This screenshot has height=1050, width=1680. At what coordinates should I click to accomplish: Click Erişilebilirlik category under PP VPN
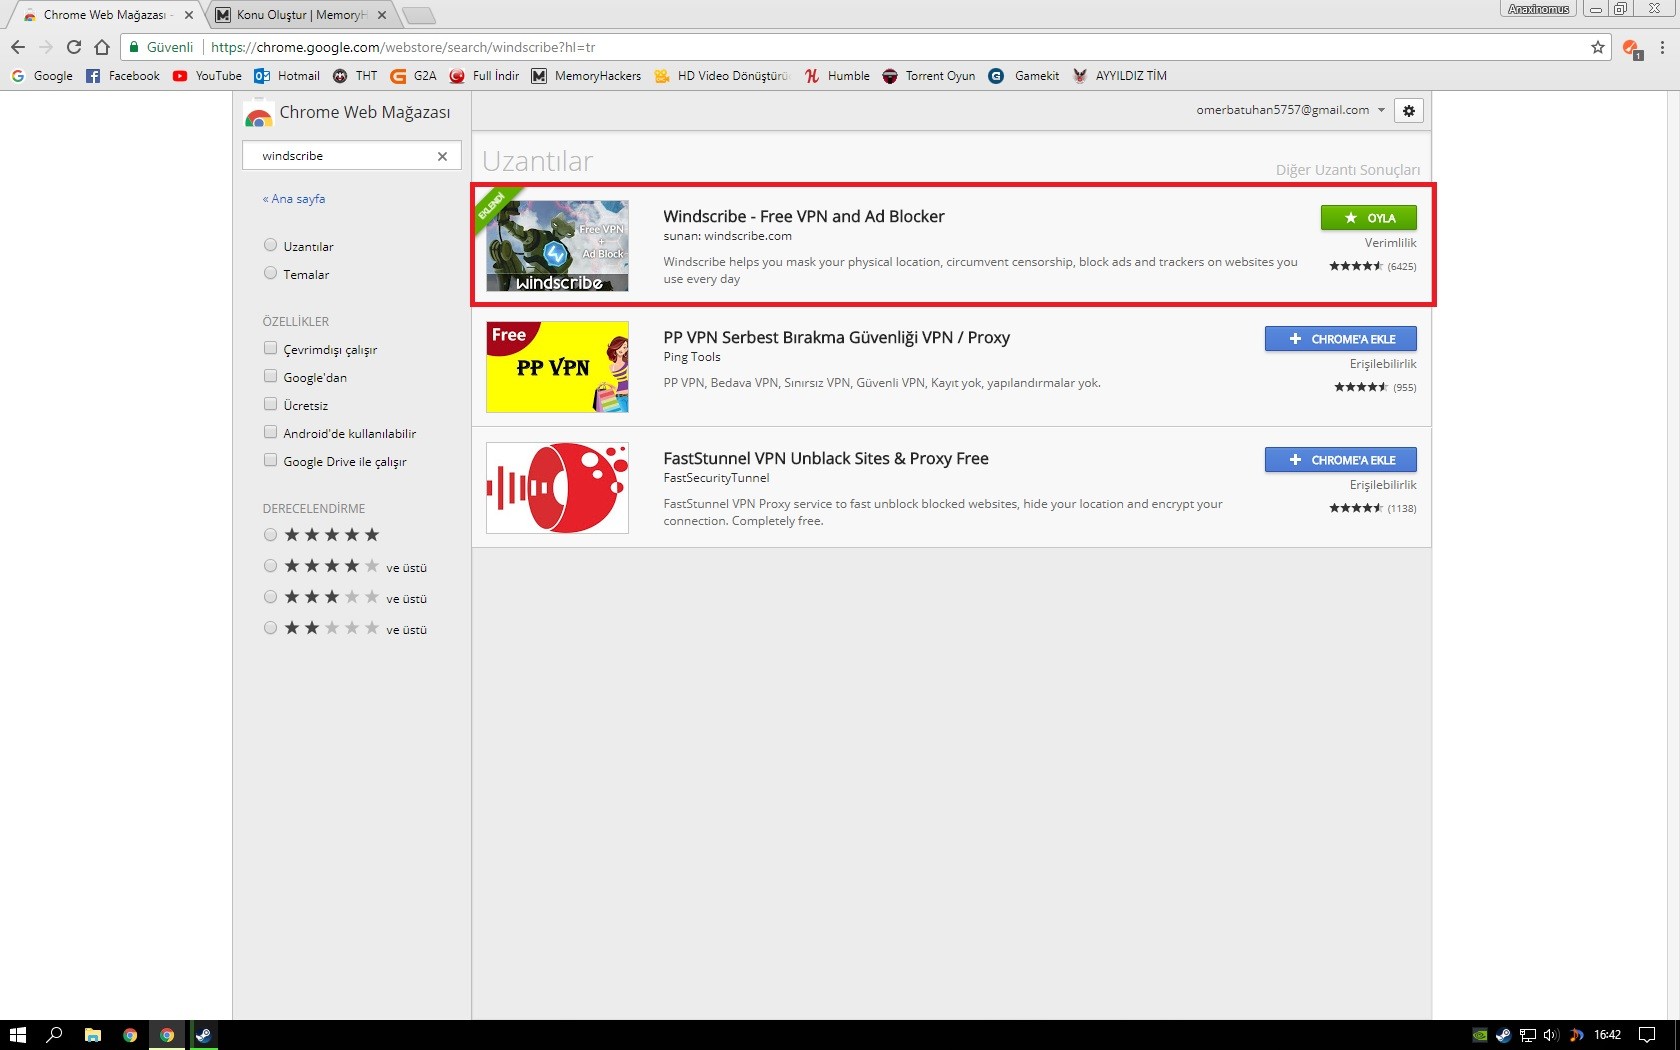pyautogui.click(x=1383, y=364)
